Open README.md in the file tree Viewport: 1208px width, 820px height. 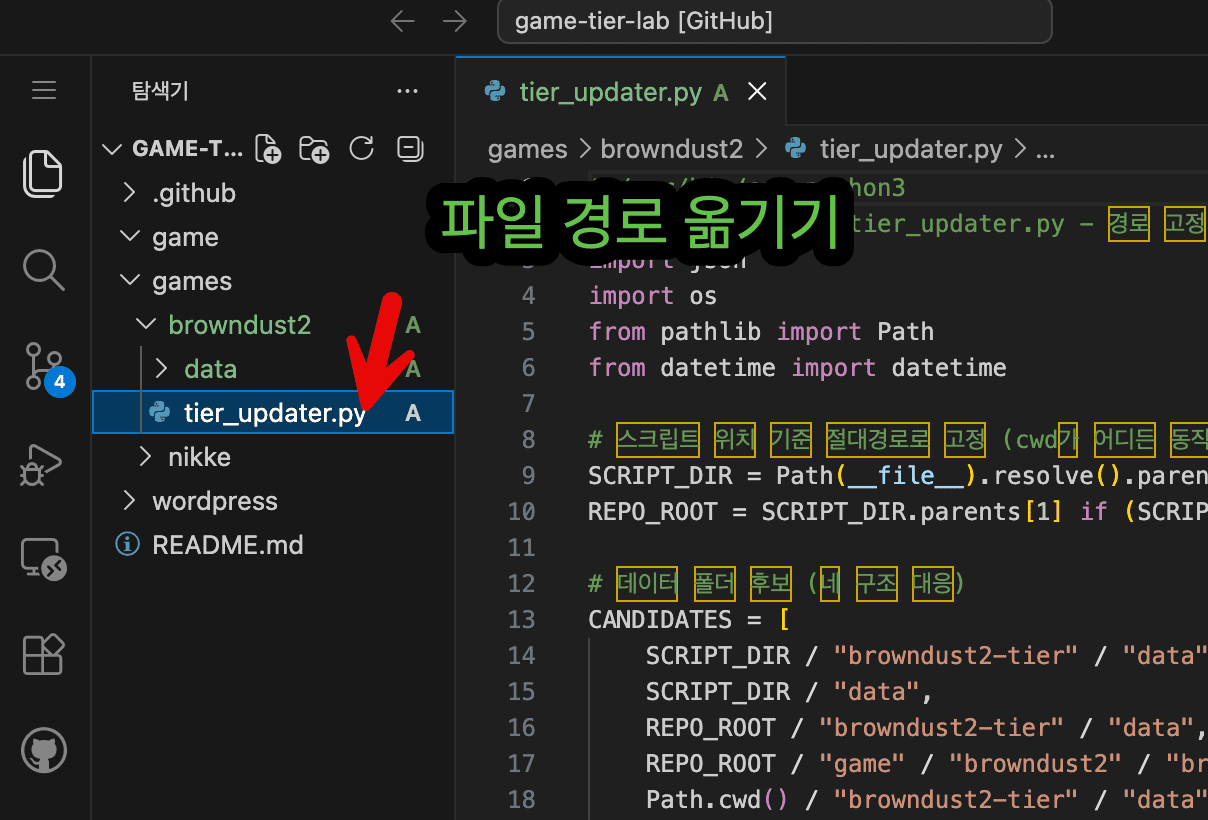point(272,545)
